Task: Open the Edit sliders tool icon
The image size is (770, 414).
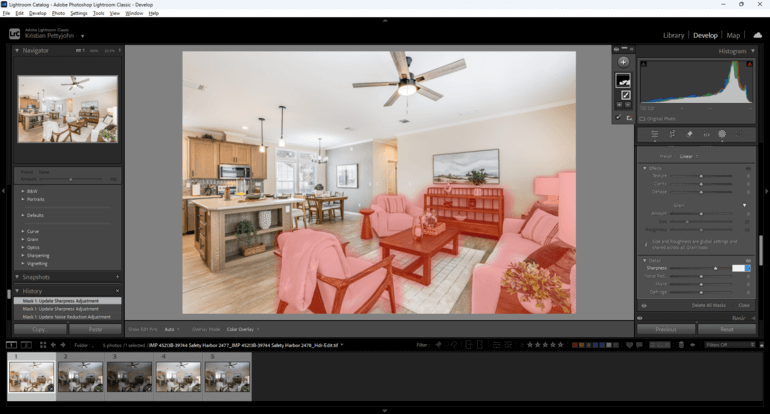Action: [x=655, y=133]
